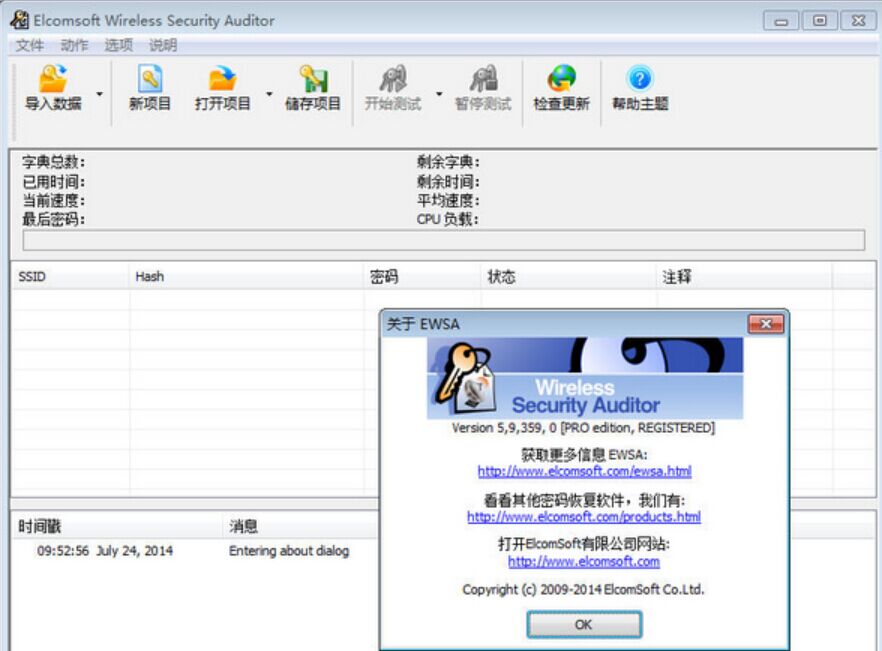Click the 时间戳 log column header

coord(118,527)
